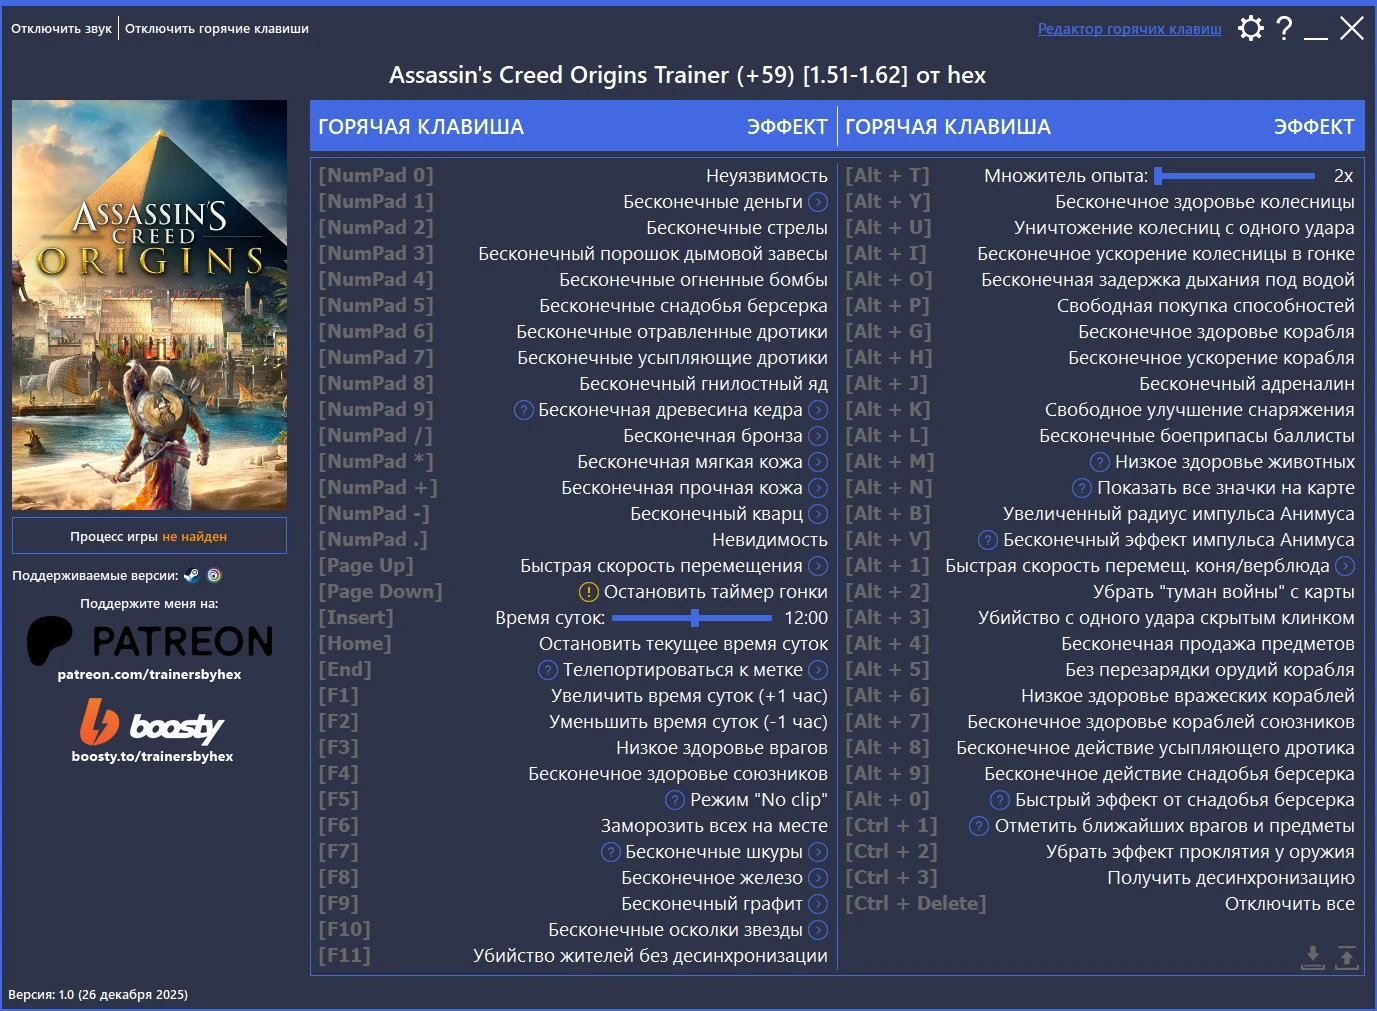
Task: Open the settings gear
Action: tap(1250, 28)
